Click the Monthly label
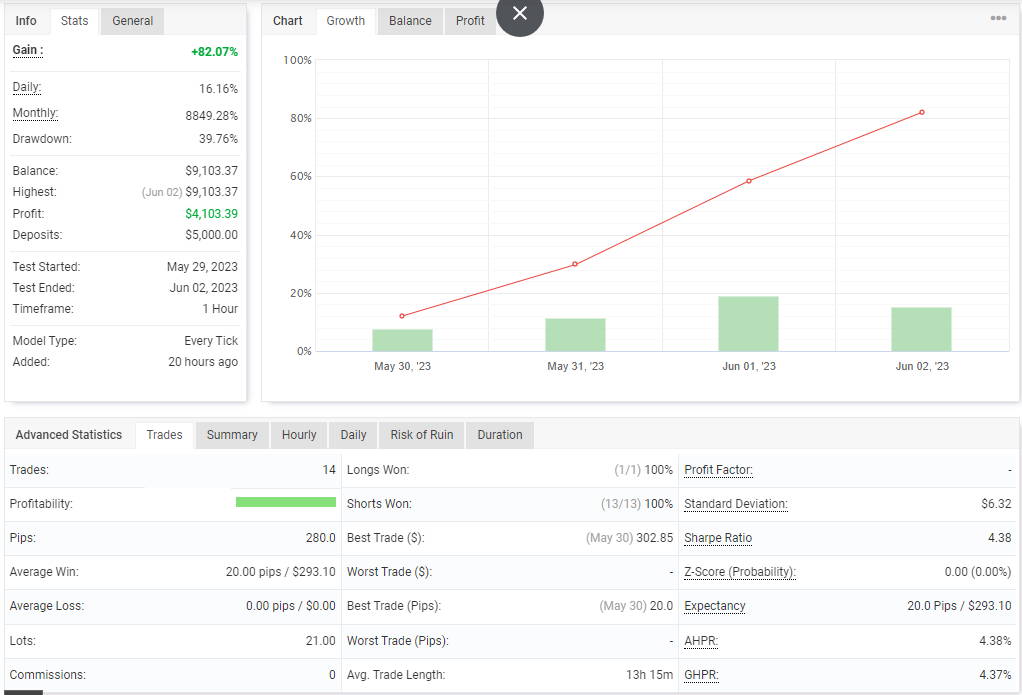 tap(35, 113)
